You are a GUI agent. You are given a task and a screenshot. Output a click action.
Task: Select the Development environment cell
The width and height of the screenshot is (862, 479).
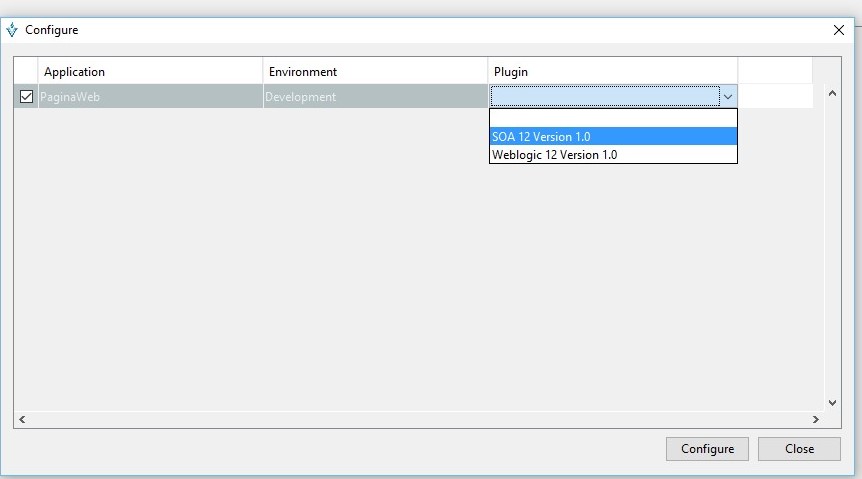tap(375, 97)
